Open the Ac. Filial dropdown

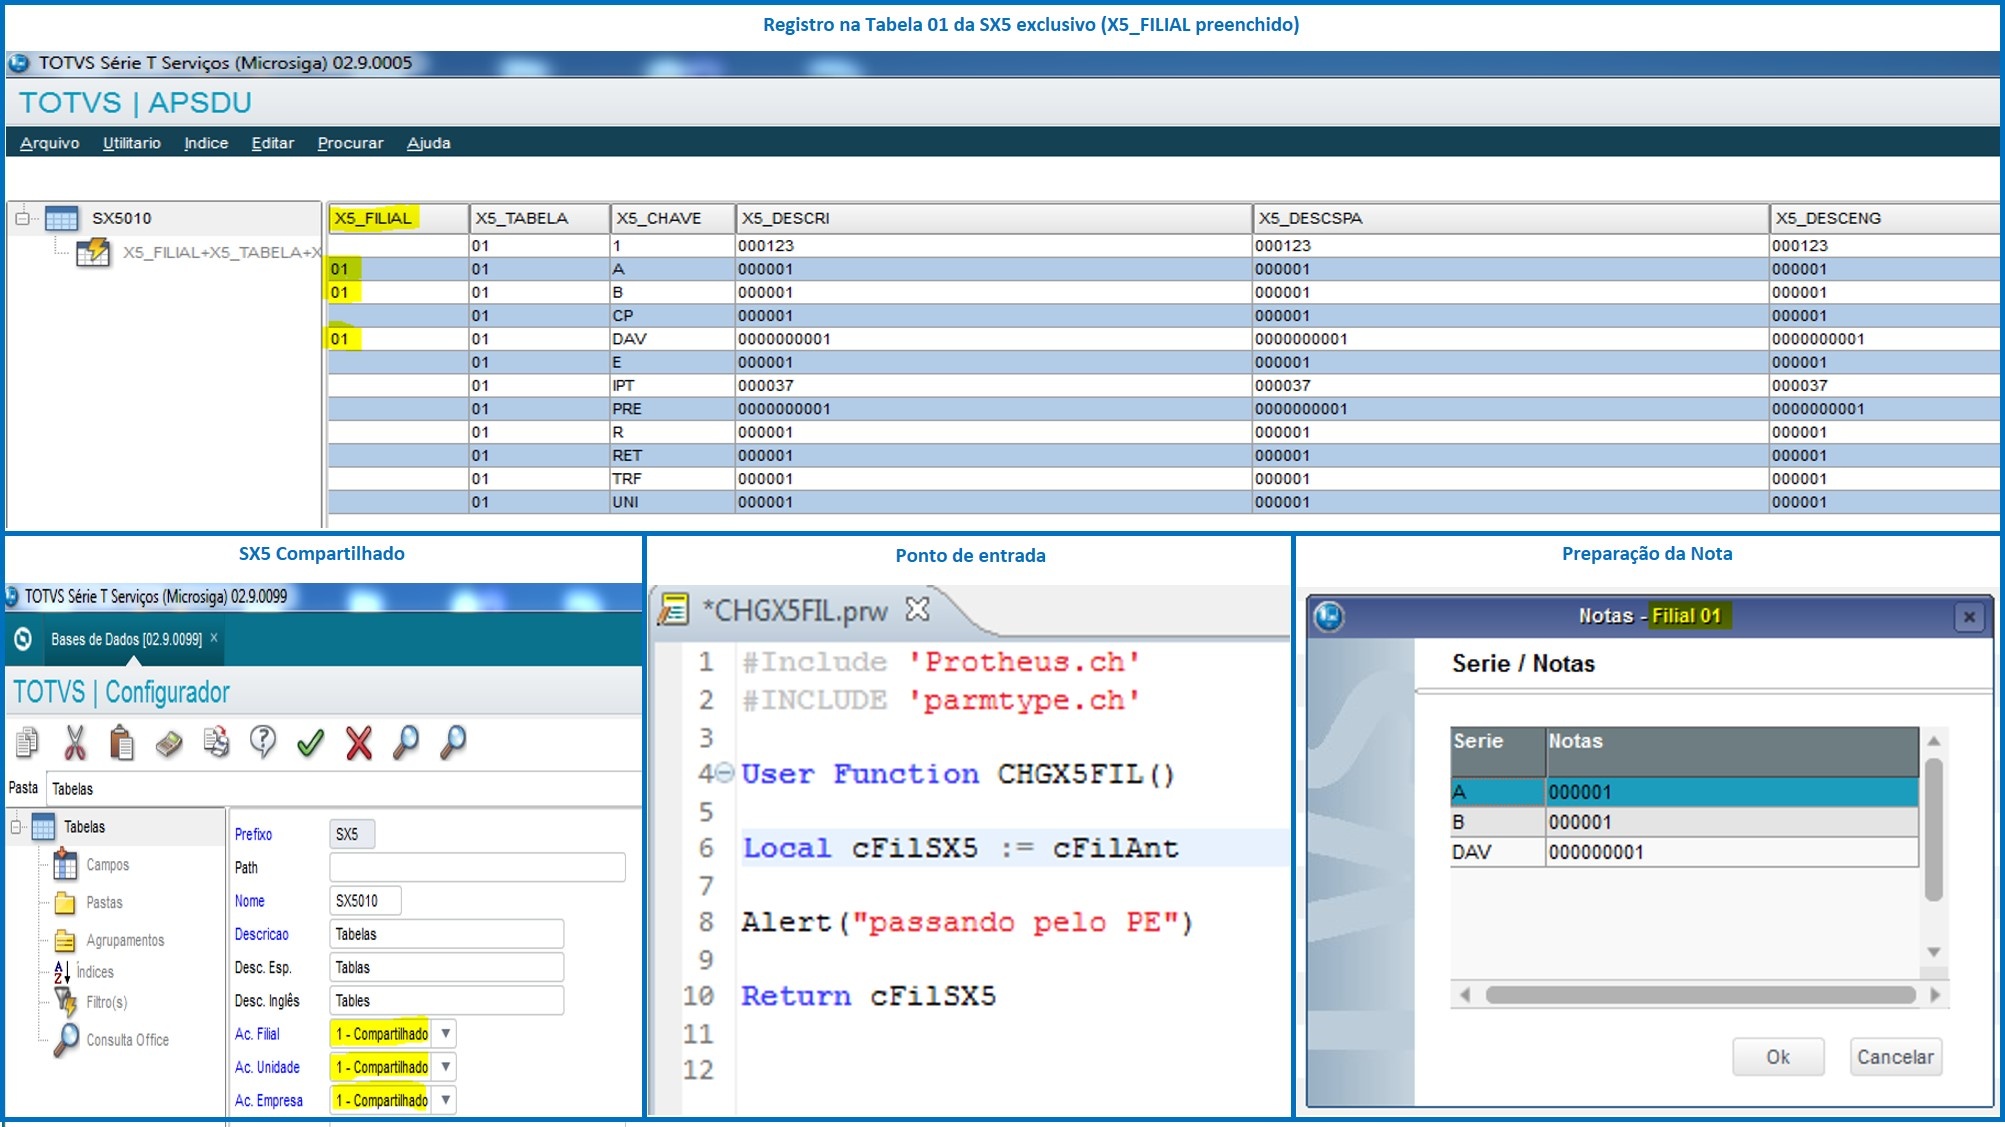445,1033
